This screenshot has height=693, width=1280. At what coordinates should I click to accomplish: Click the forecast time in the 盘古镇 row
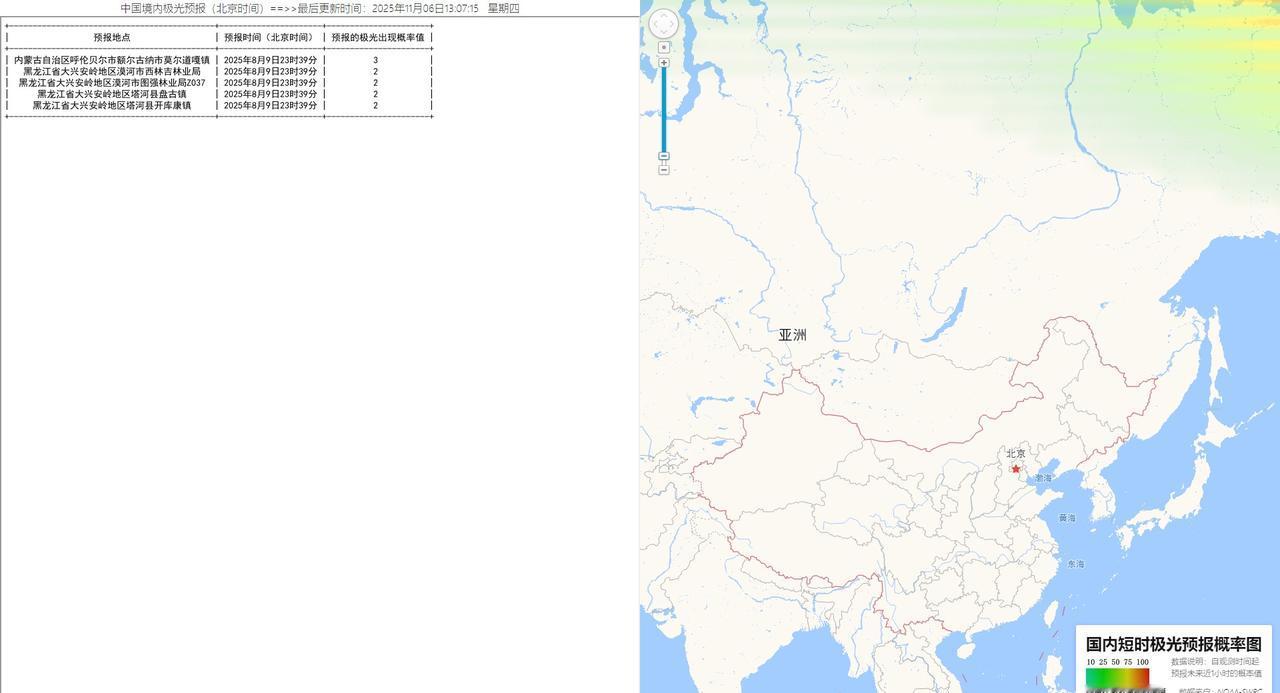click(x=270, y=94)
